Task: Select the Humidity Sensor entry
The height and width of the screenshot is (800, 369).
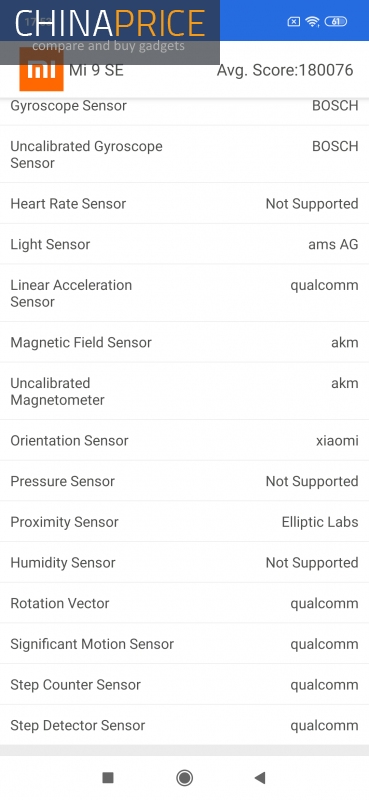Action: point(184,562)
